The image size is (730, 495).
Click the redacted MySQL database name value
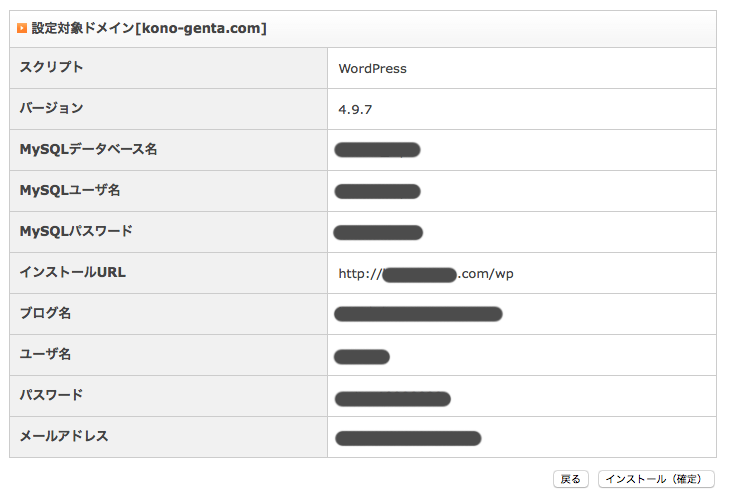coord(377,151)
